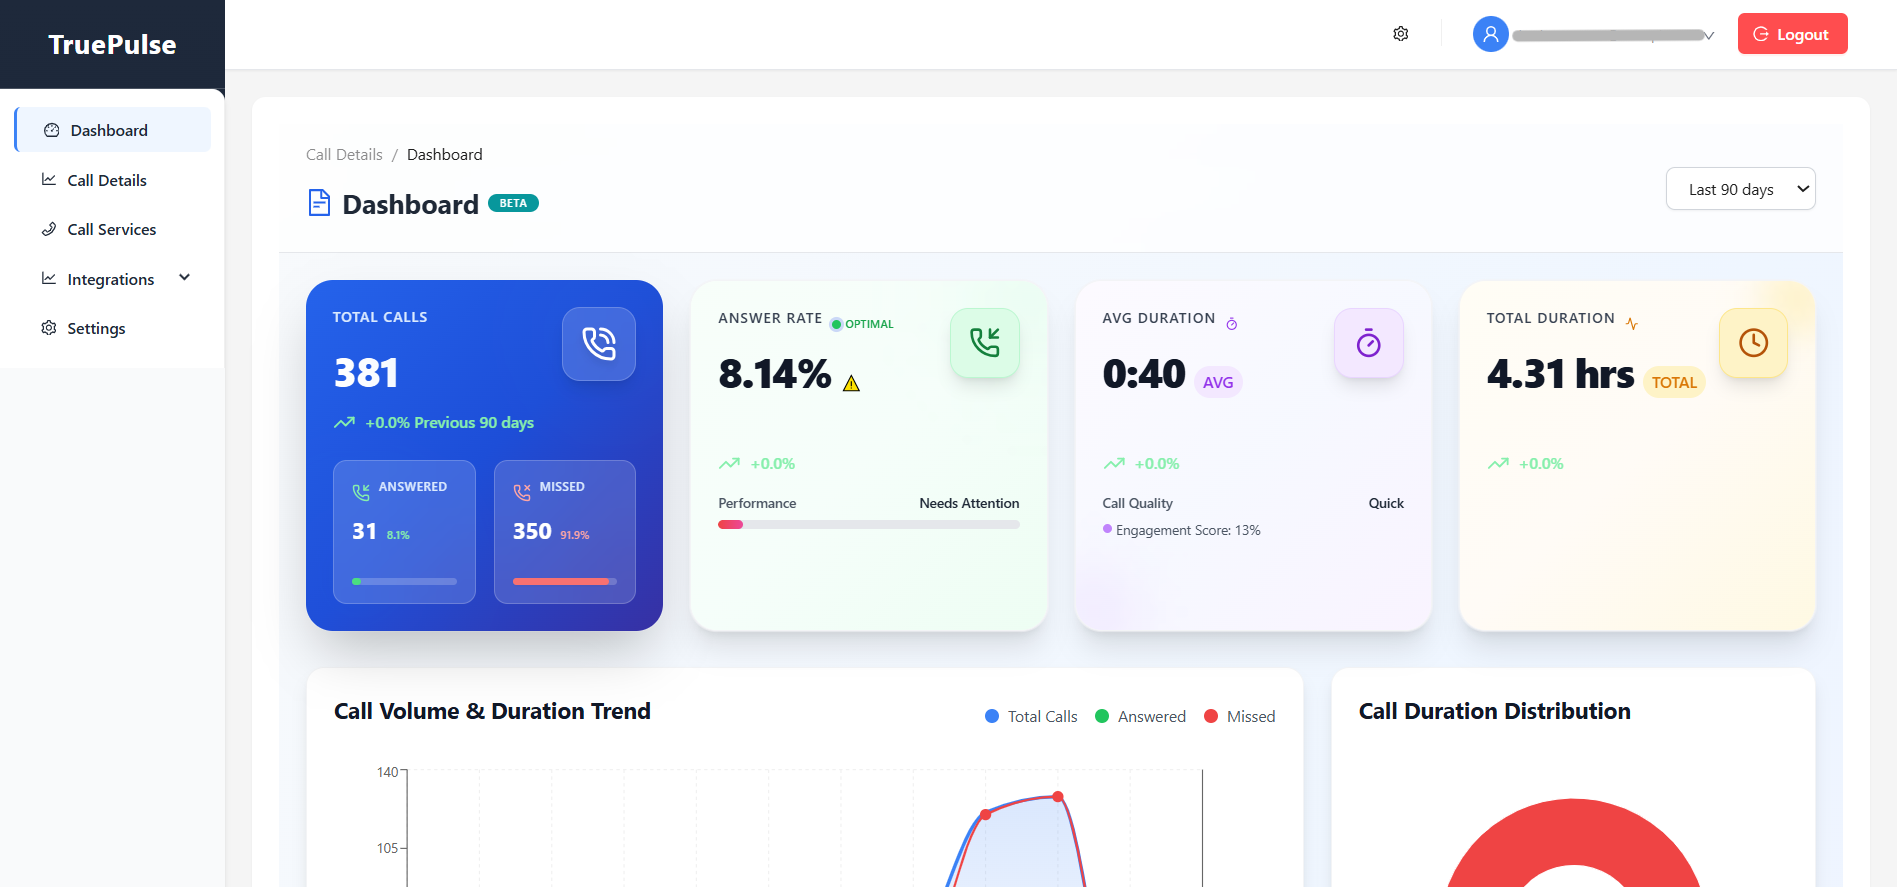Open the Last 90 days dropdown

1740,189
